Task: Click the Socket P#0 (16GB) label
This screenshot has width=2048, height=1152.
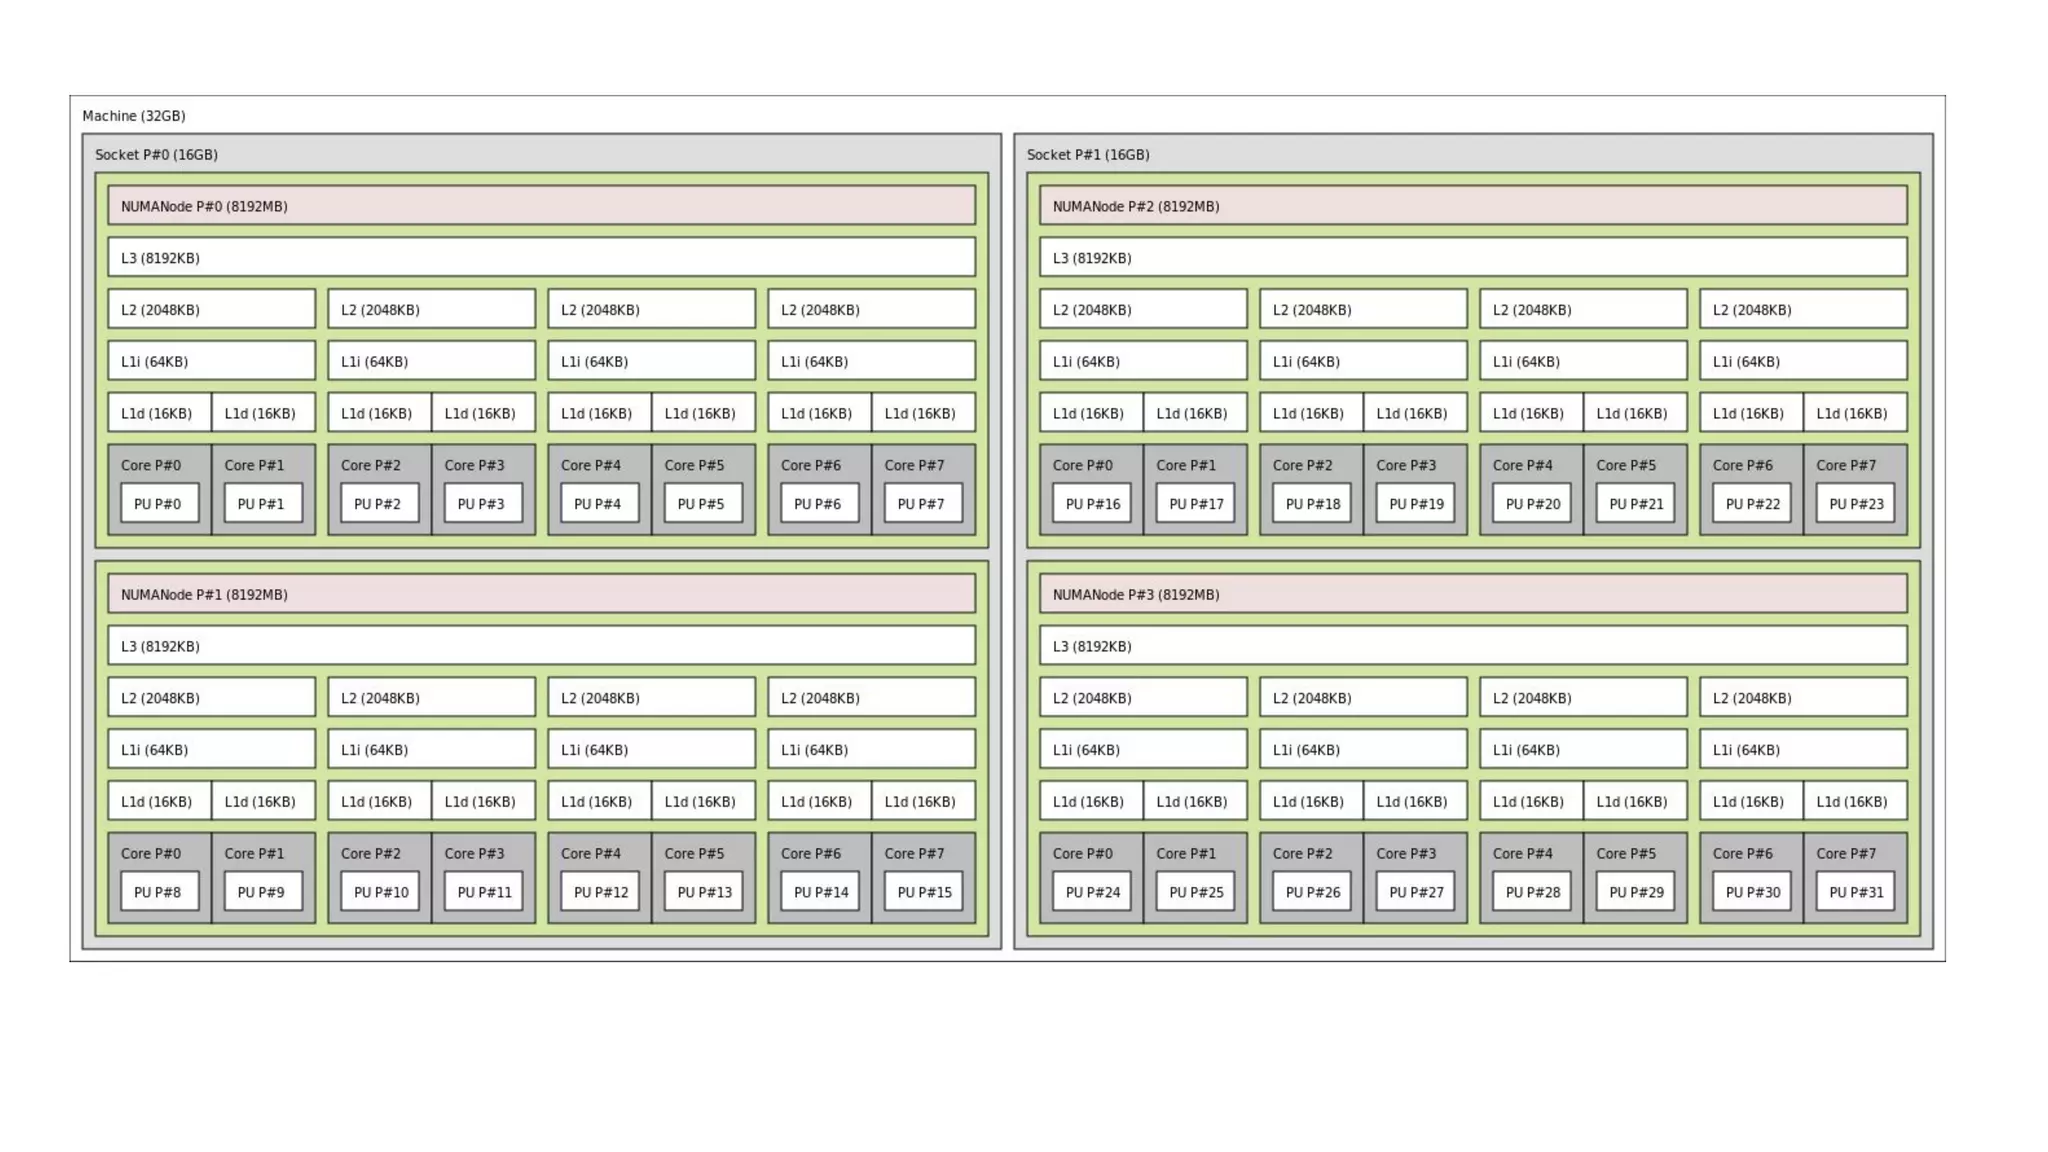Action: coord(156,155)
